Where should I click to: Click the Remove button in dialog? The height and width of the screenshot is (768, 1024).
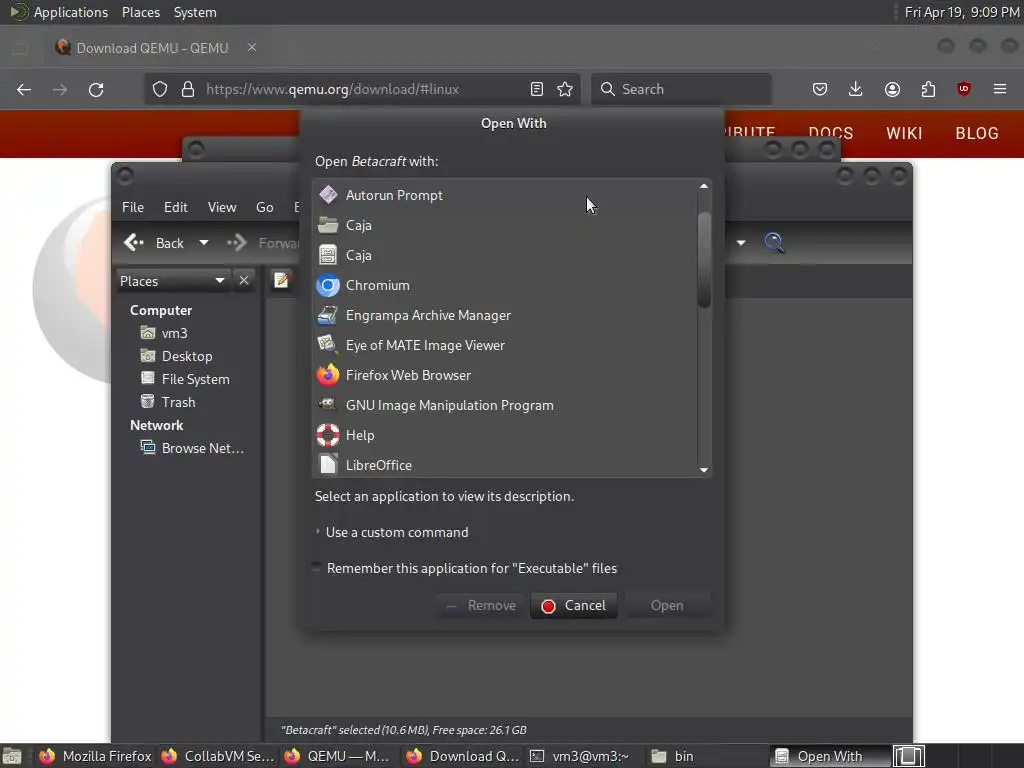pyautogui.click(x=481, y=605)
